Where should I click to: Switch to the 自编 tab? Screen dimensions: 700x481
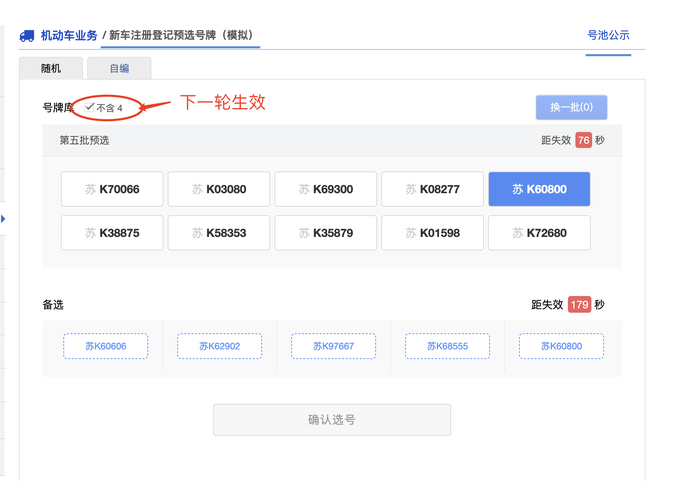pyautogui.click(x=119, y=68)
